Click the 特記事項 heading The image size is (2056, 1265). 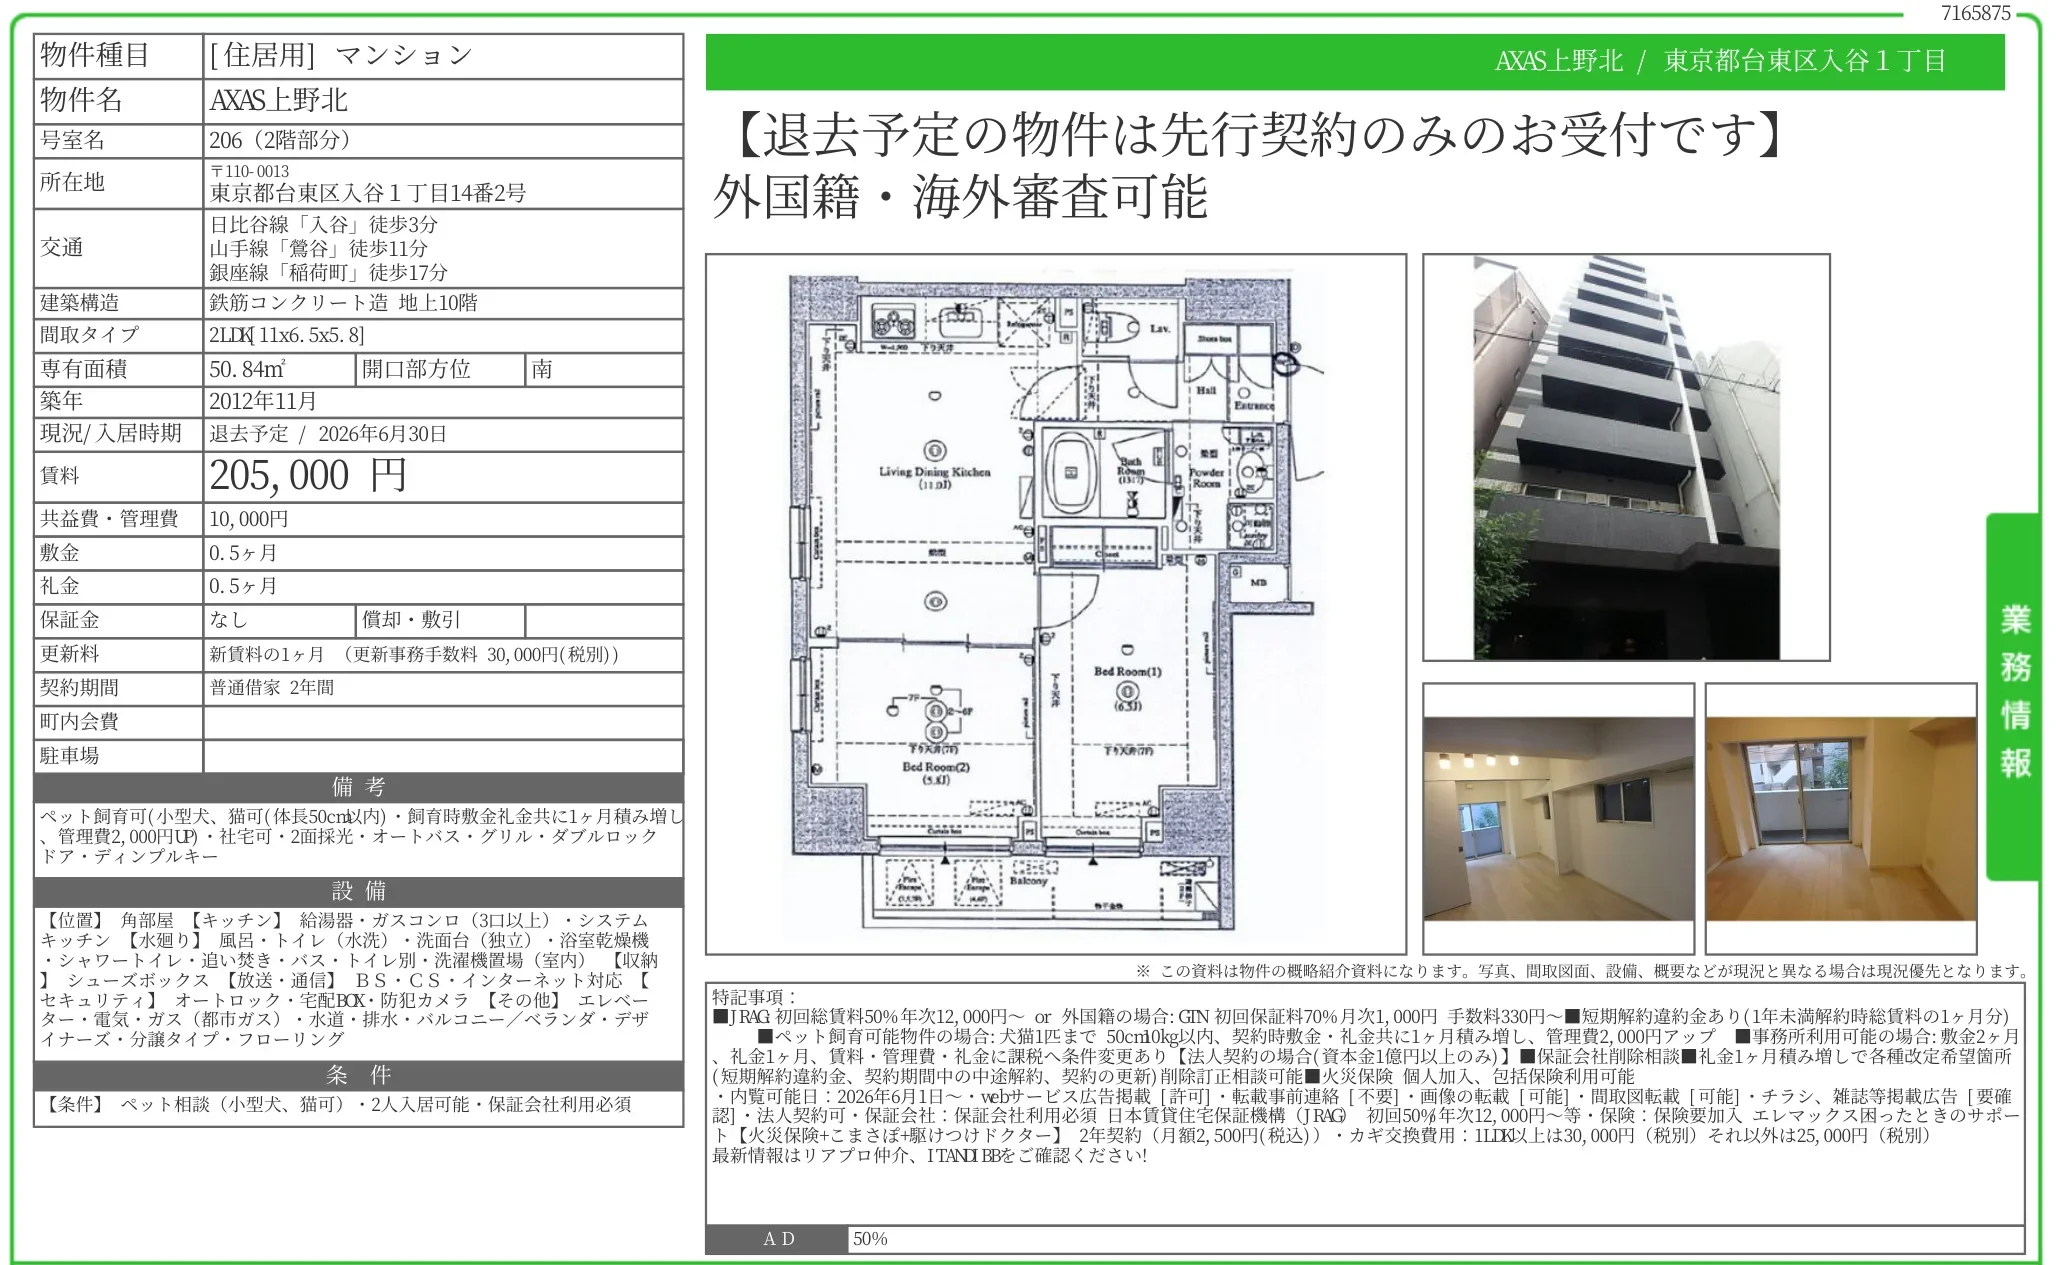pyautogui.click(x=754, y=997)
